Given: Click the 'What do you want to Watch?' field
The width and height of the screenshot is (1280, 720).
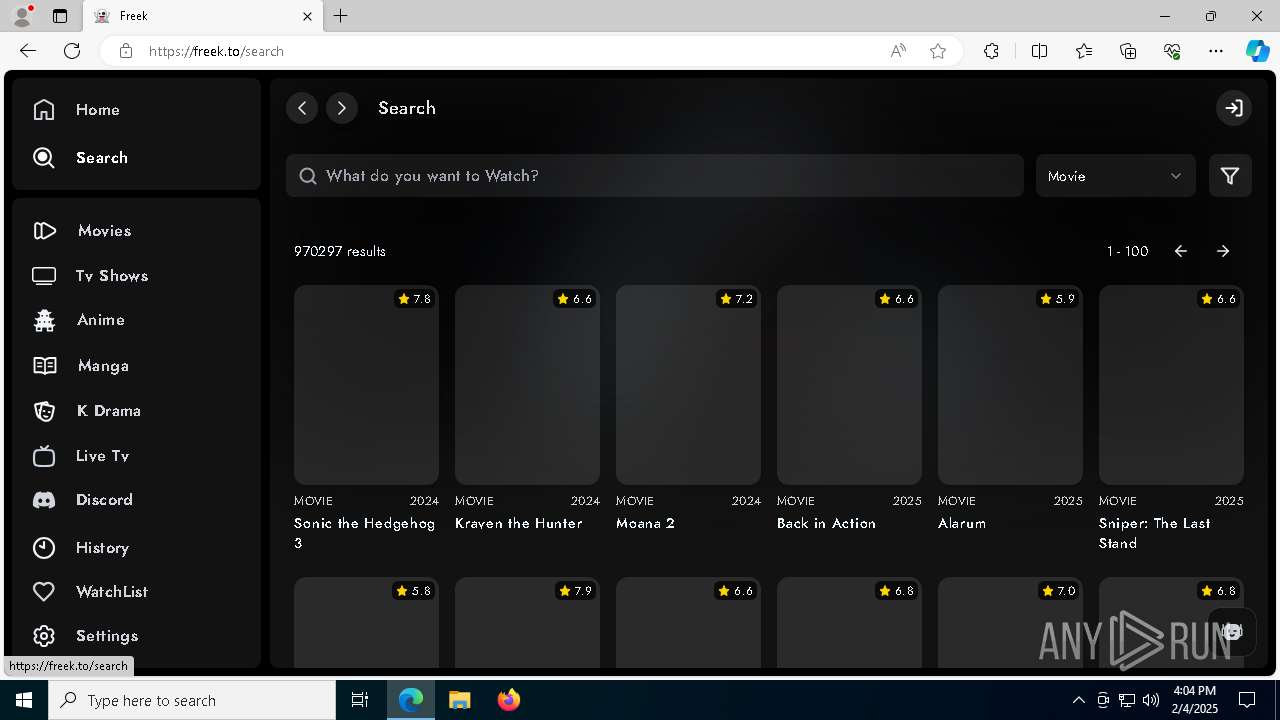Looking at the screenshot, I should pyautogui.click(x=655, y=176).
